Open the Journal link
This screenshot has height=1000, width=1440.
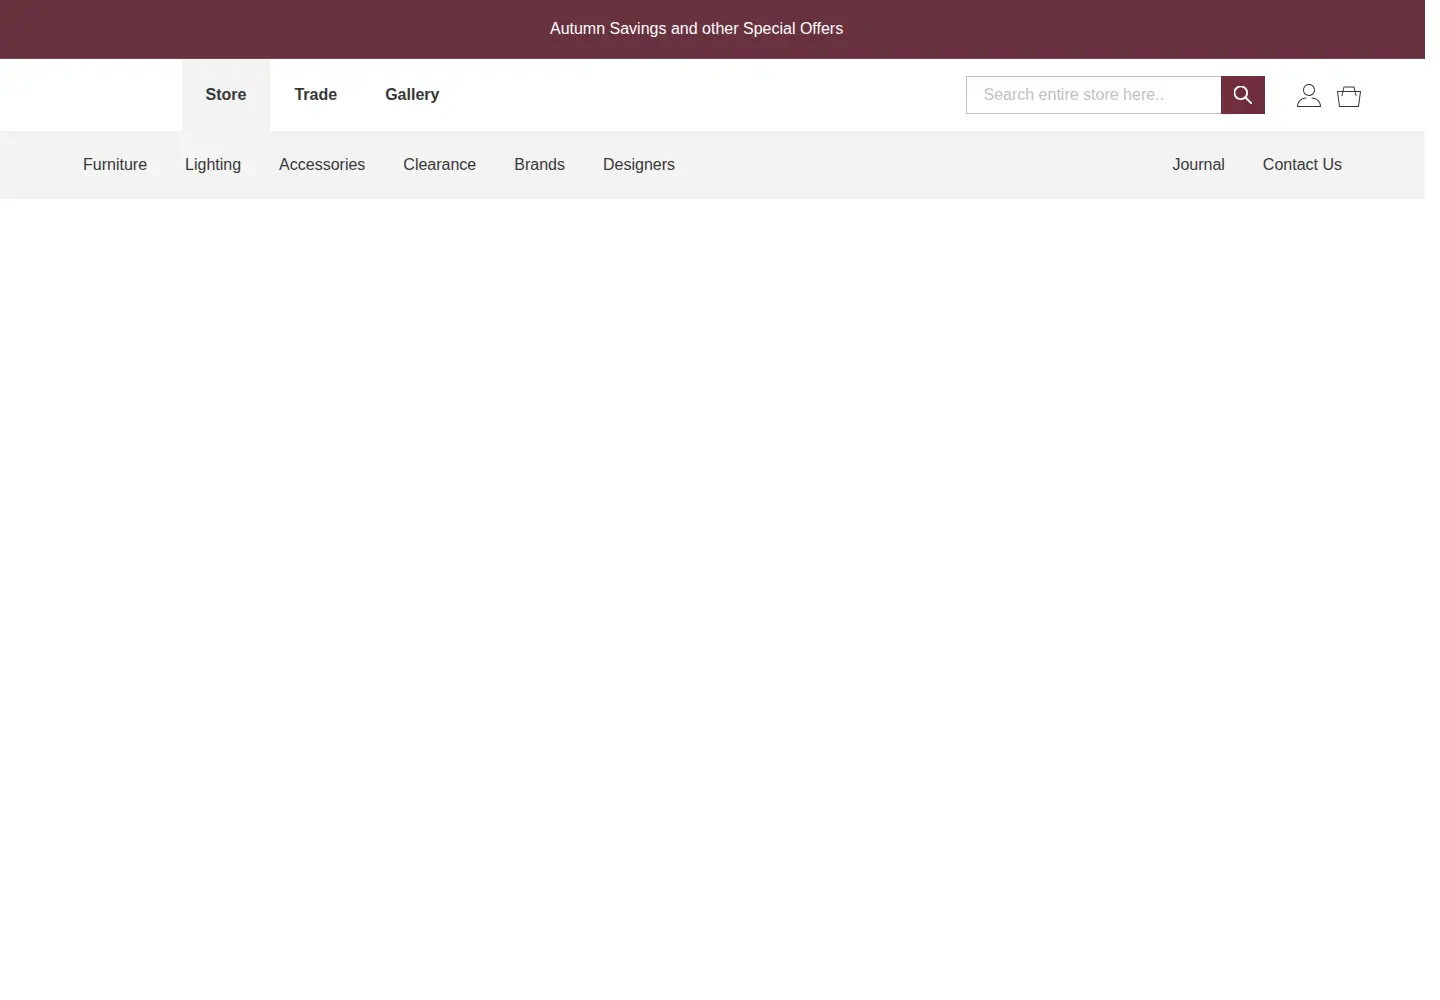1199,165
